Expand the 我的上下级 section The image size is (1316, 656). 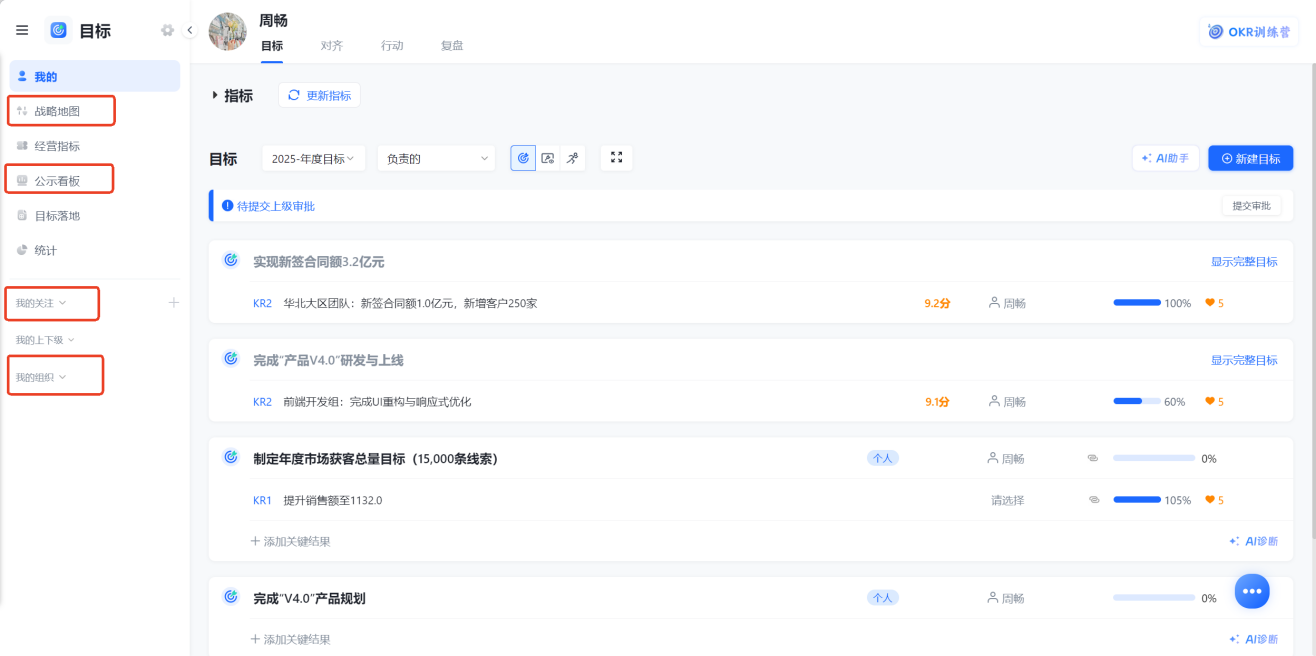[x=45, y=340]
